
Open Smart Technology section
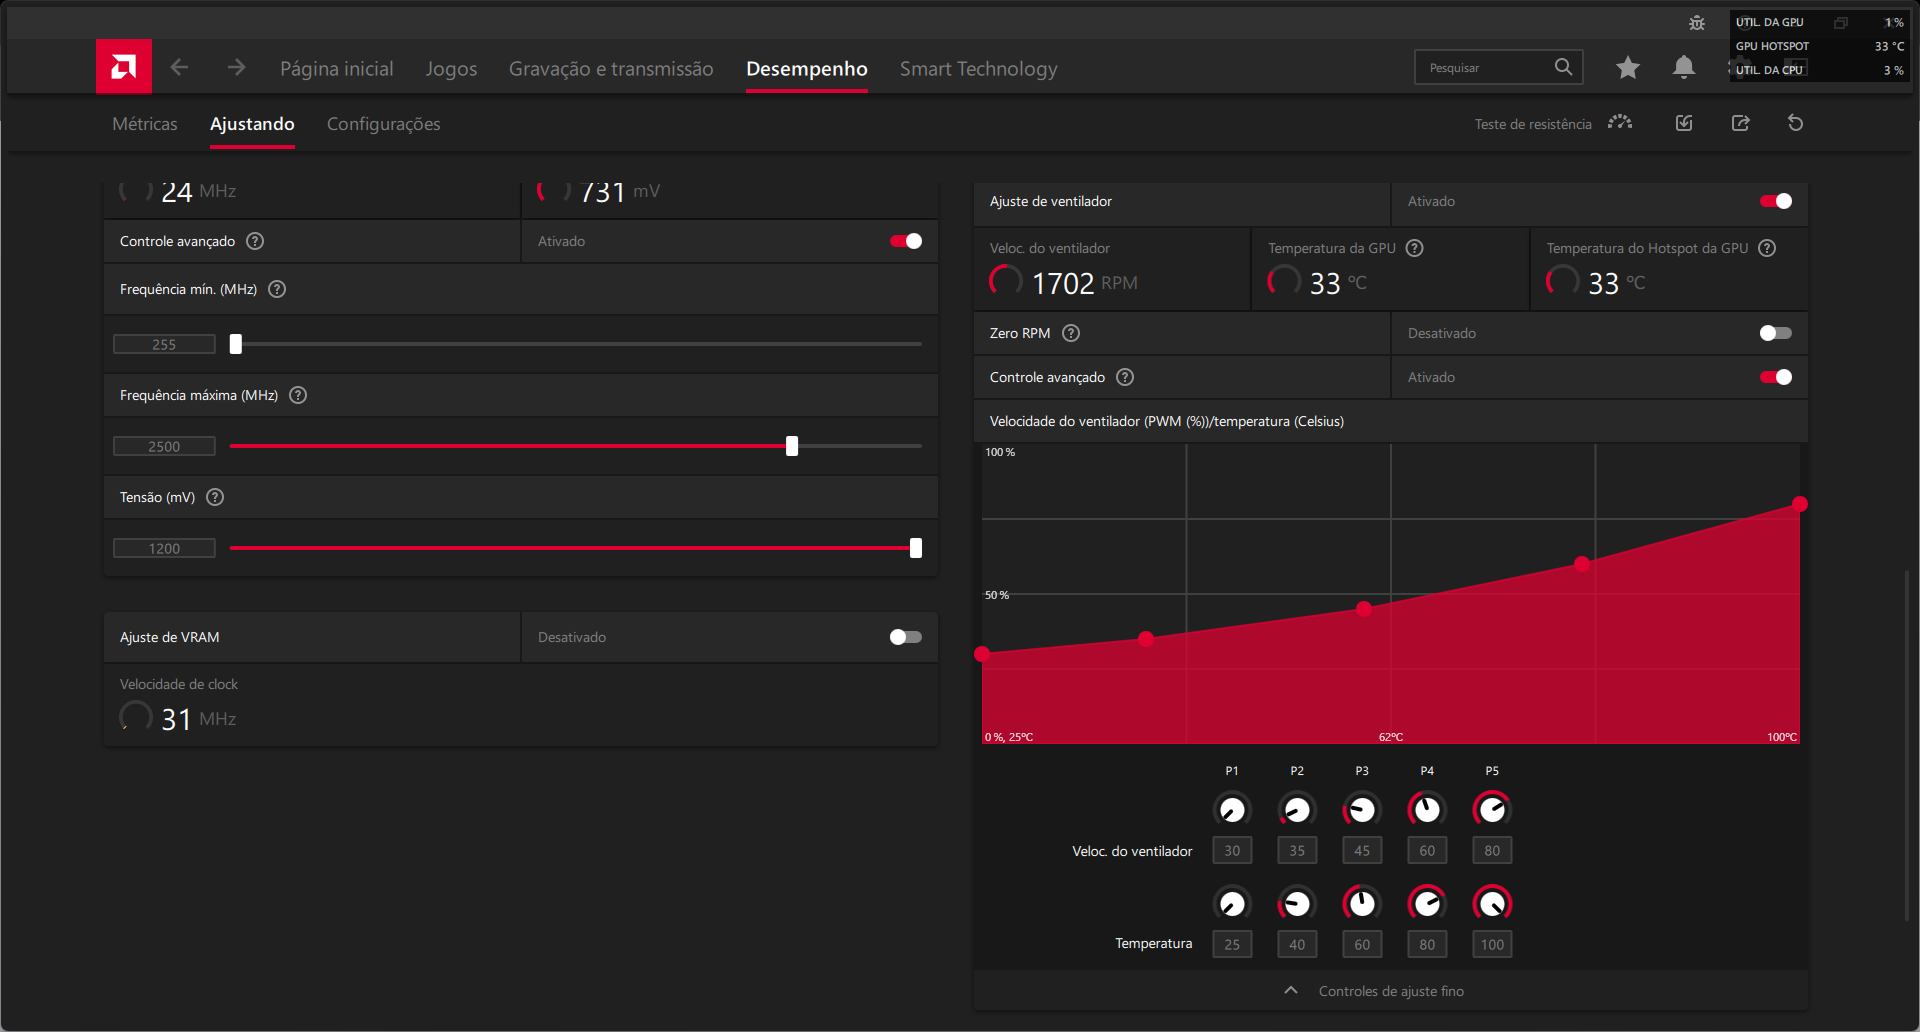978,69
